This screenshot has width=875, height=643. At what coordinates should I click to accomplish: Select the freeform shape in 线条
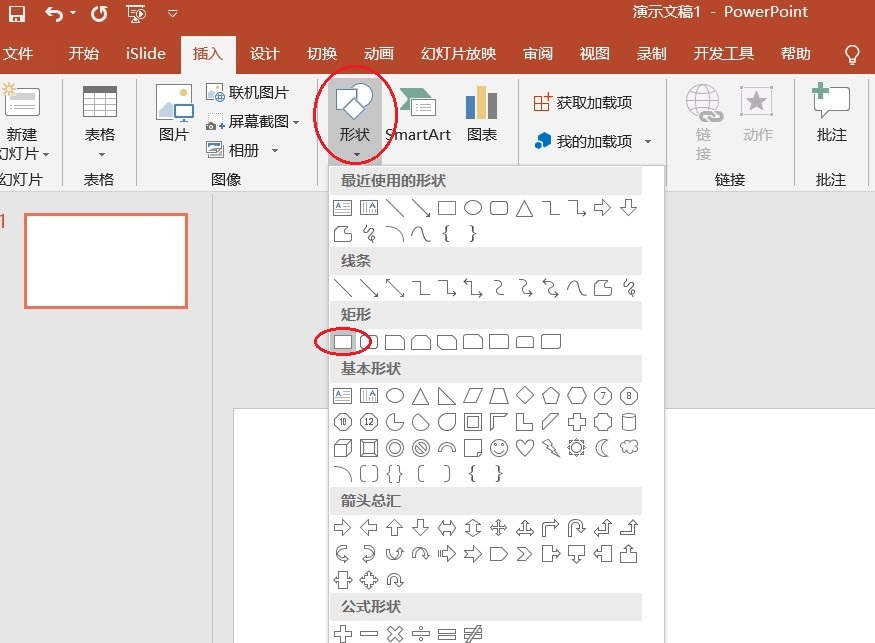coord(603,288)
